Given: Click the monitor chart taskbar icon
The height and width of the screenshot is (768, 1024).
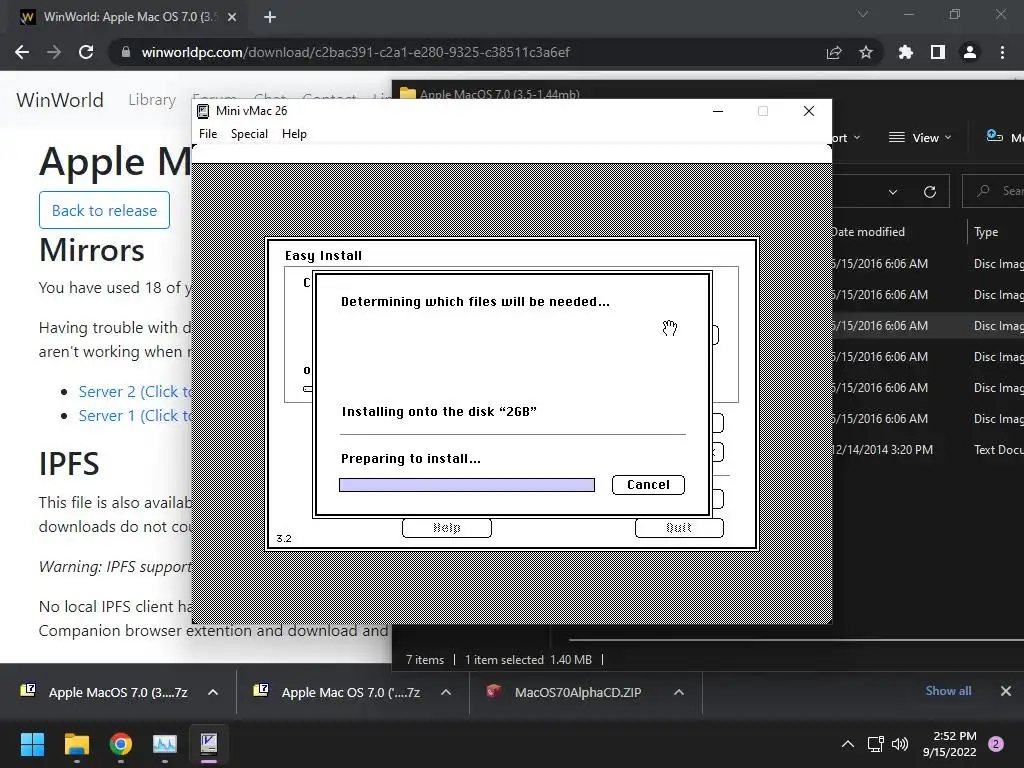Looking at the screenshot, I should pos(165,744).
